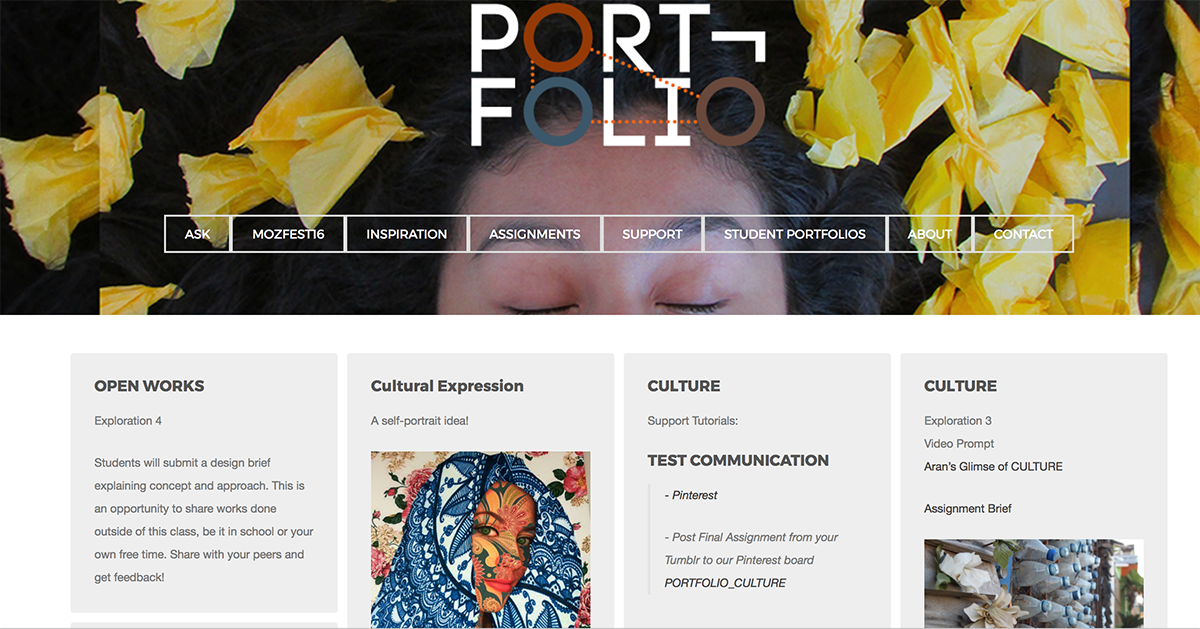Click the TEST COMMUNICATION heading
This screenshot has height=629, width=1200.
pyautogui.click(x=738, y=461)
